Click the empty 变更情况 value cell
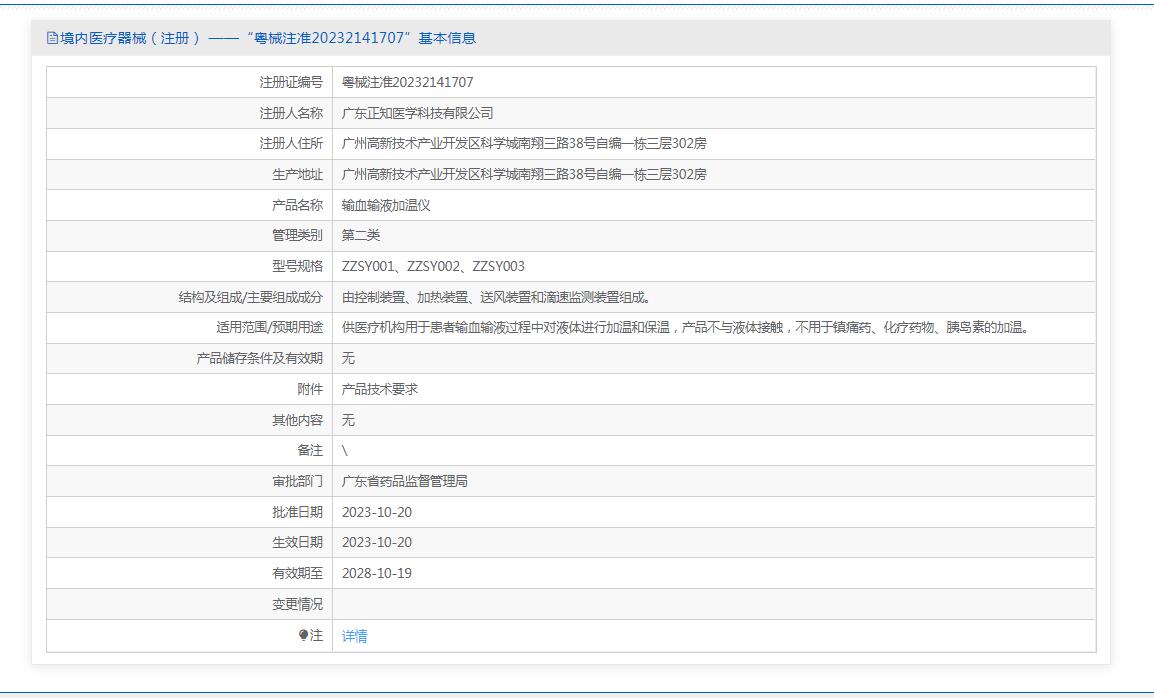 [714, 604]
